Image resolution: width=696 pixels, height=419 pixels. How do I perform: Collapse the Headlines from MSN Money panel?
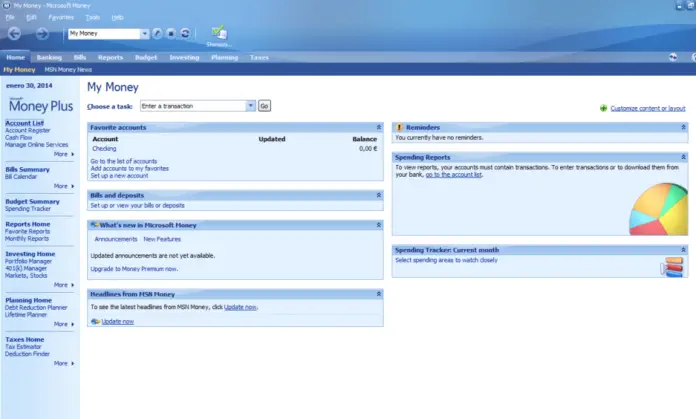pos(379,294)
